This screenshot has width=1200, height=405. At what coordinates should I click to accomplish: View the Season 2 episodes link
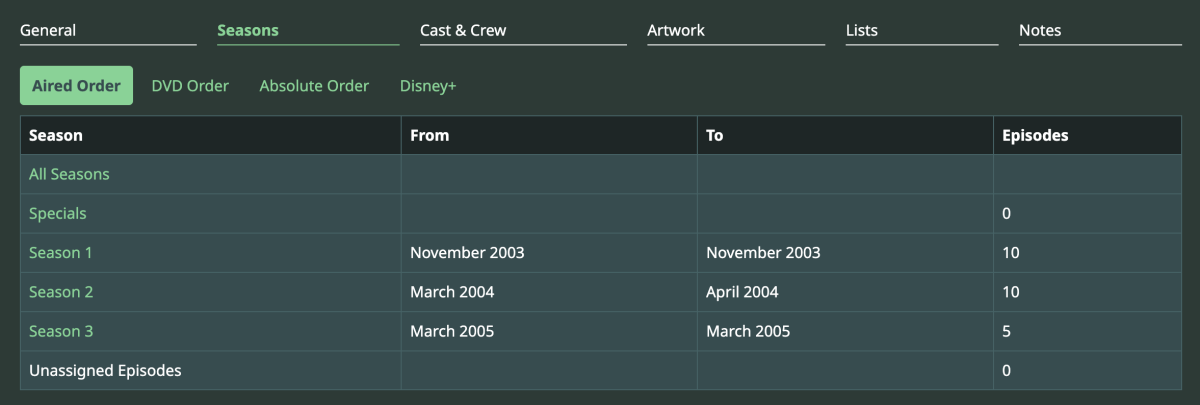[61, 292]
